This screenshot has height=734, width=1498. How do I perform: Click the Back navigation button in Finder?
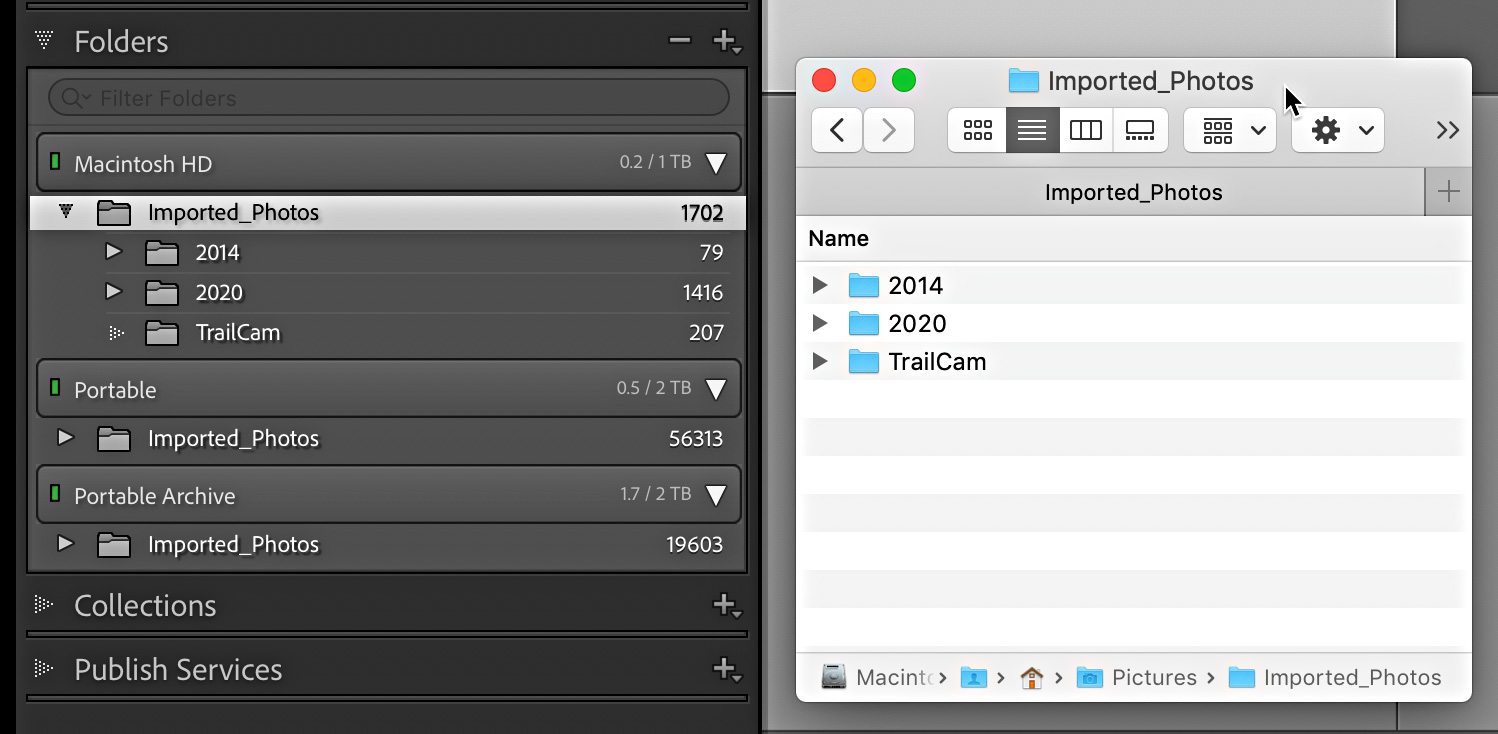click(837, 130)
